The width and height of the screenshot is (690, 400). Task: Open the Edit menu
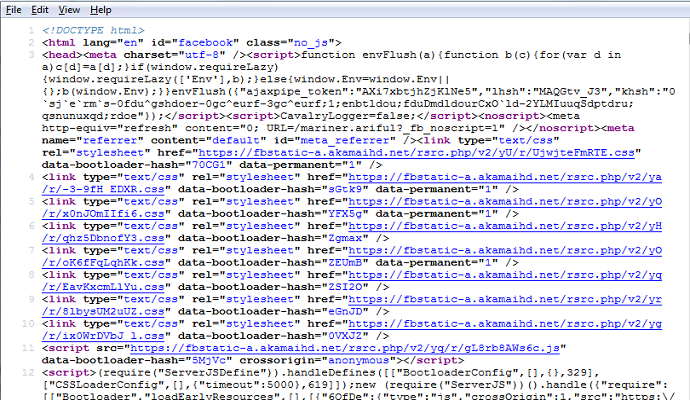40,9
